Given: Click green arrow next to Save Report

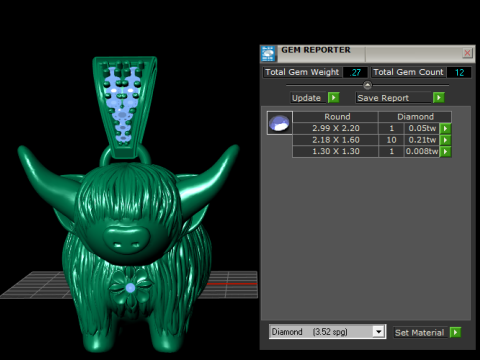Looking at the screenshot, I should pos(438,98).
